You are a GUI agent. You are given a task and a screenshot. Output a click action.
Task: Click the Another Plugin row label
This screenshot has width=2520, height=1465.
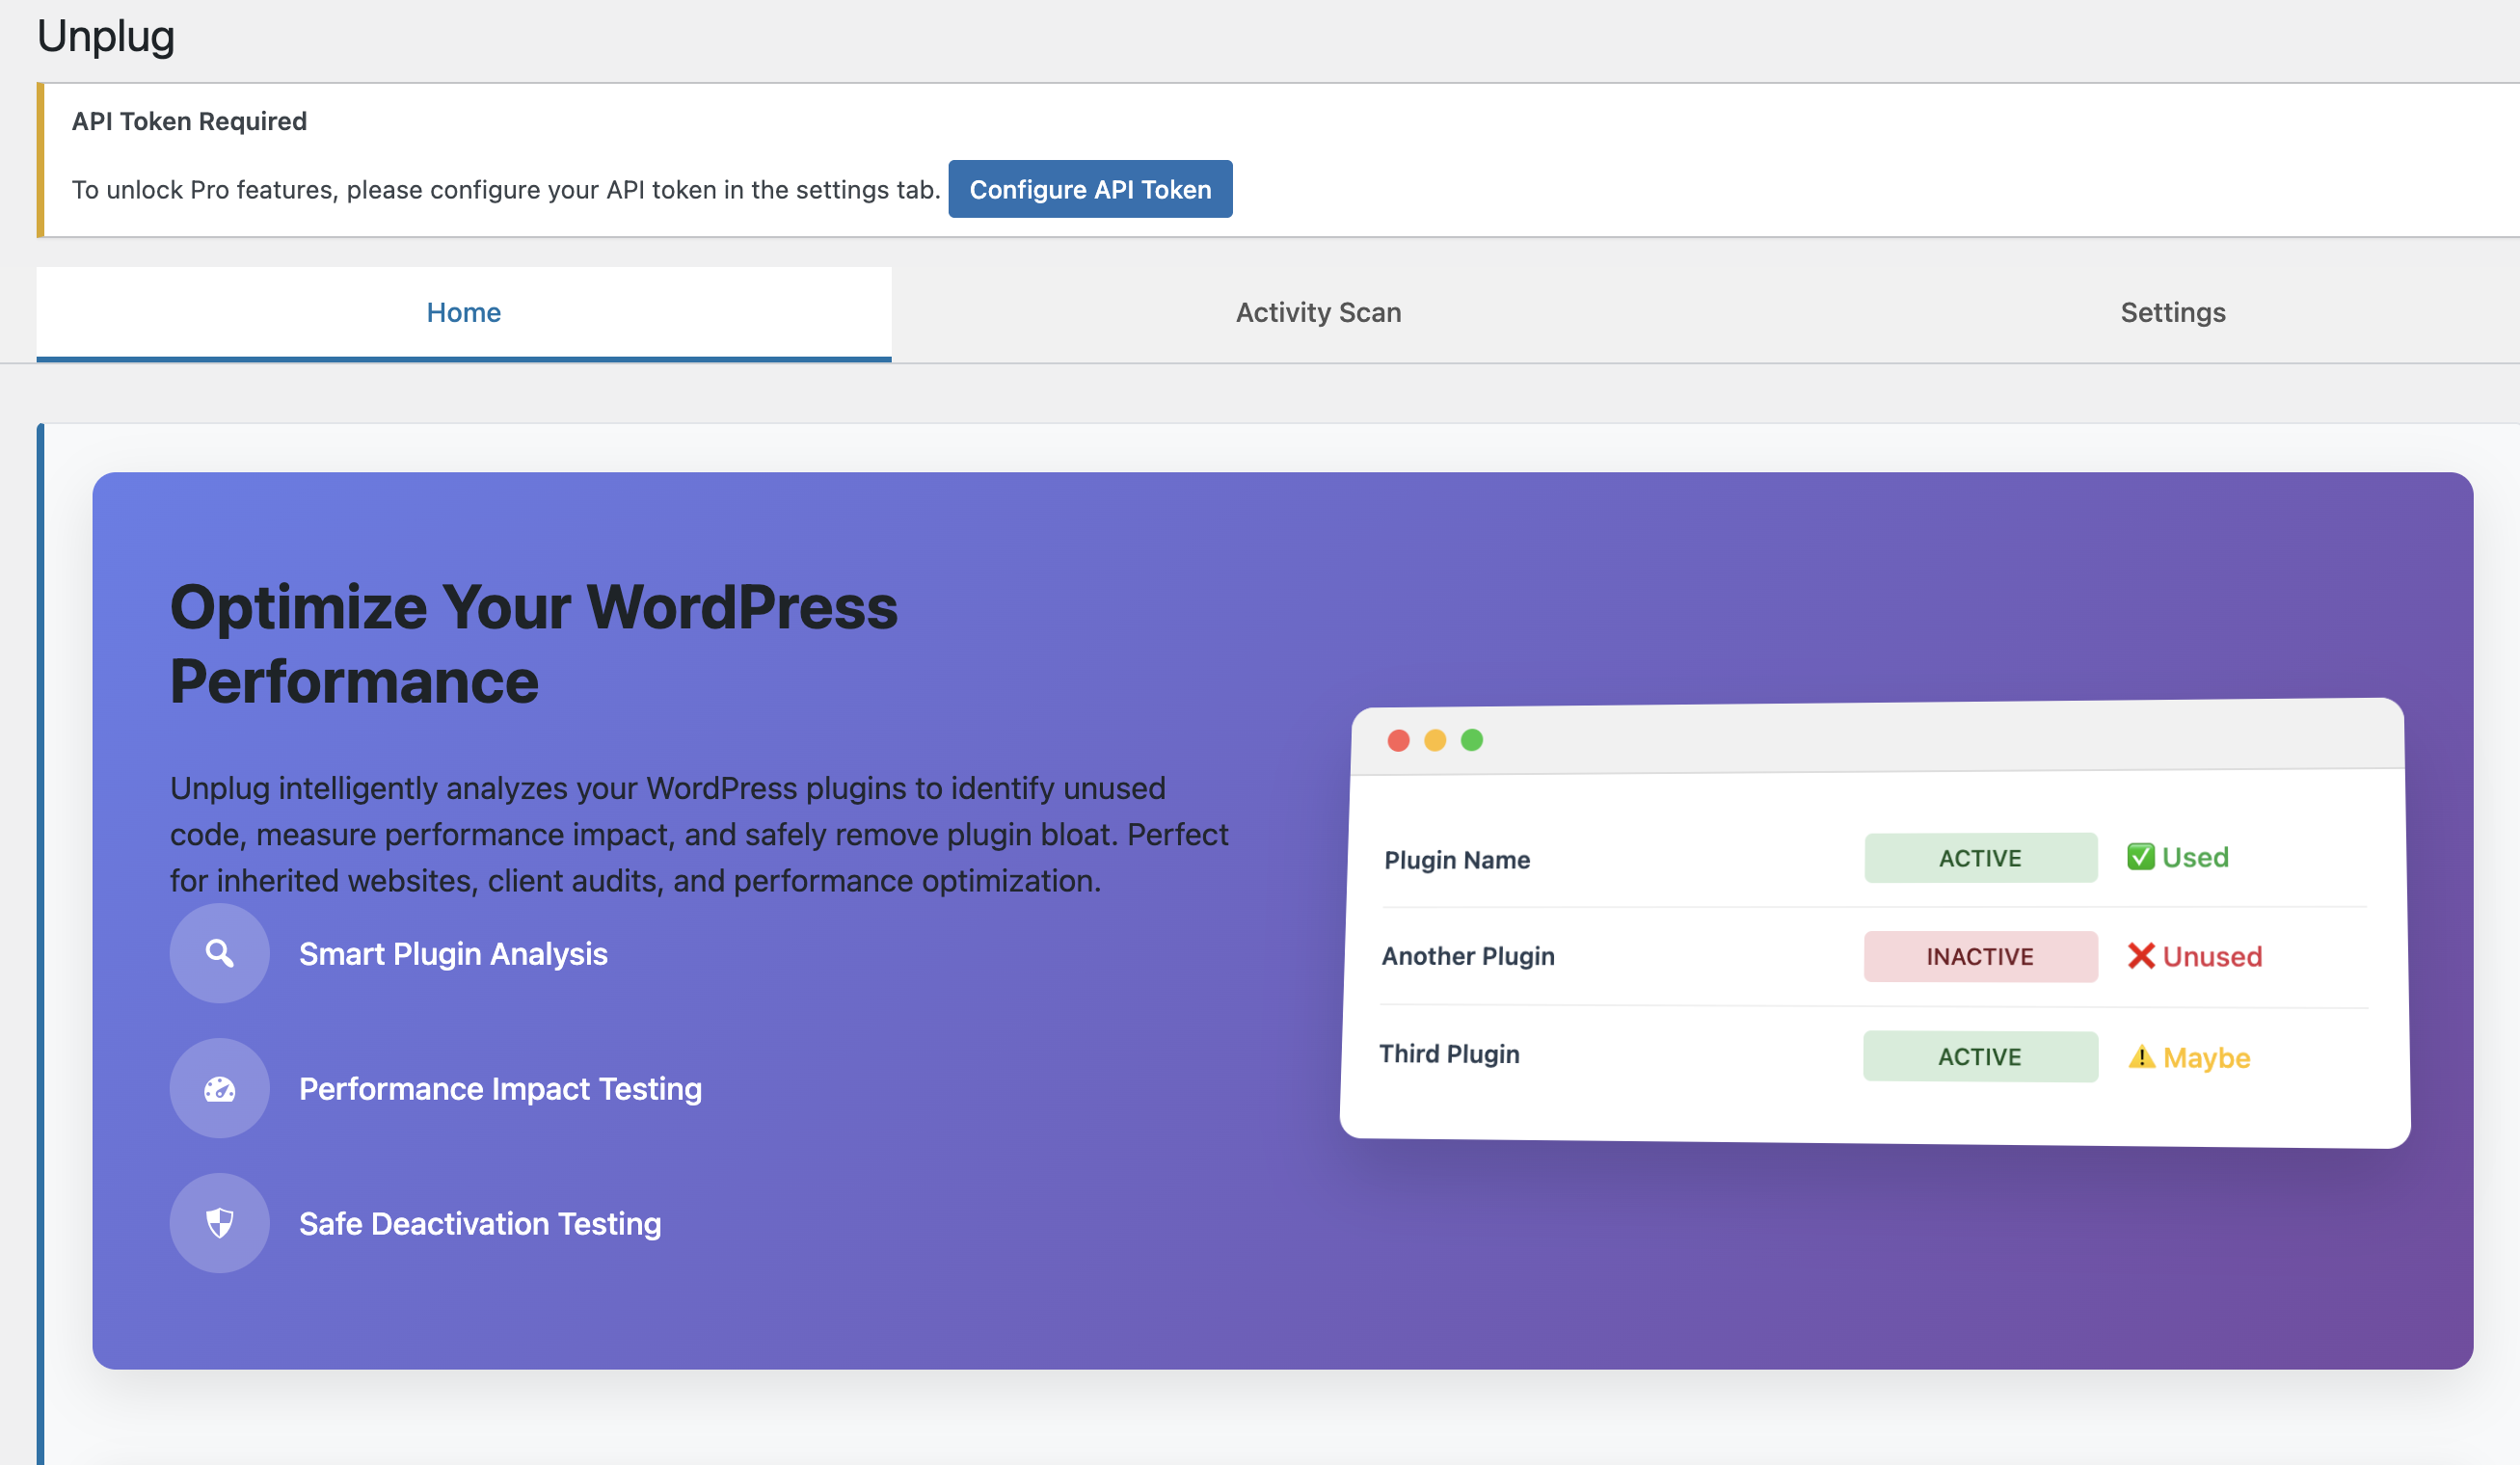coord(1468,956)
